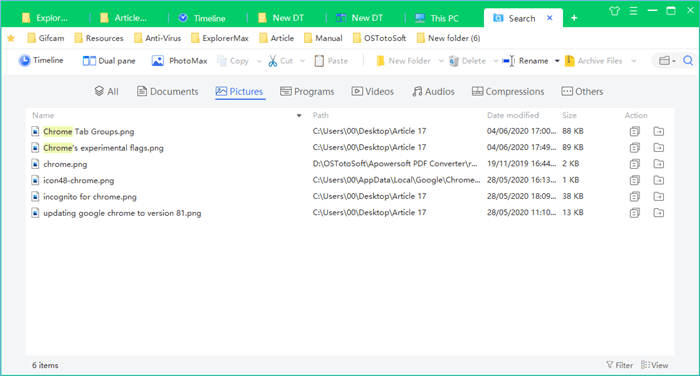Launch PhotoMax from the toolbar
The height and width of the screenshot is (376, 700).
pyautogui.click(x=179, y=61)
